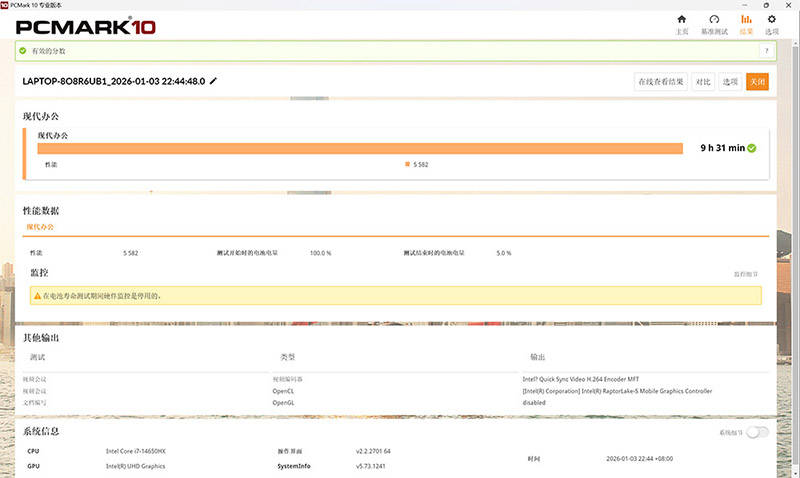The height and width of the screenshot is (478, 800).
Task: Click the orange Modern Office battery bar
Action: pyautogui.click(x=360, y=148)
